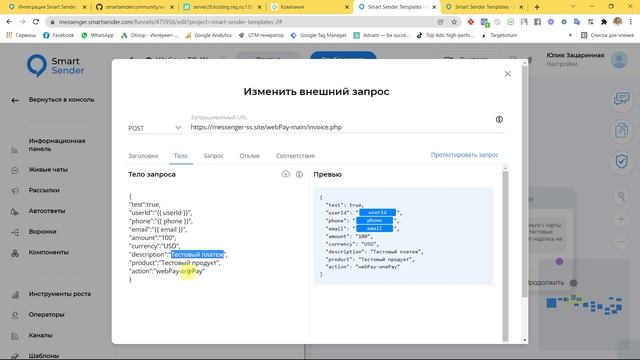This screenshot has width=640, height=360.
Task: Open the browser three-dot menu
Action: click(x=631, y=22)
